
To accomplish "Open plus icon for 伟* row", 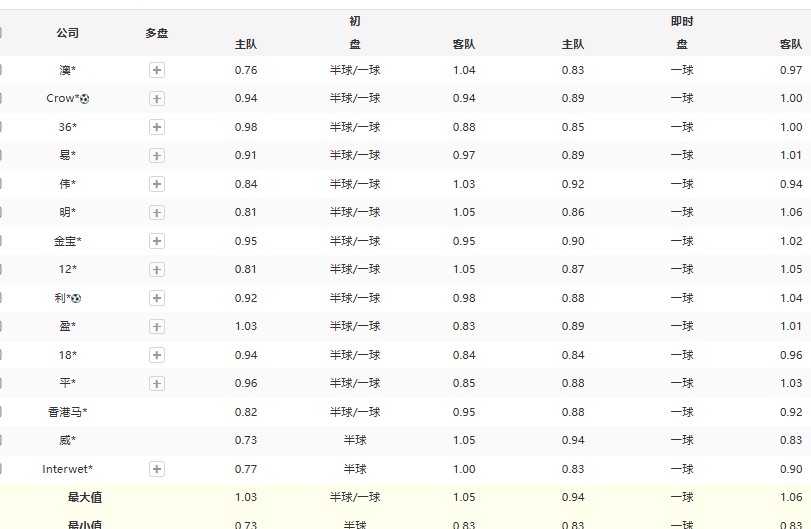I will (x=157, y=184).
